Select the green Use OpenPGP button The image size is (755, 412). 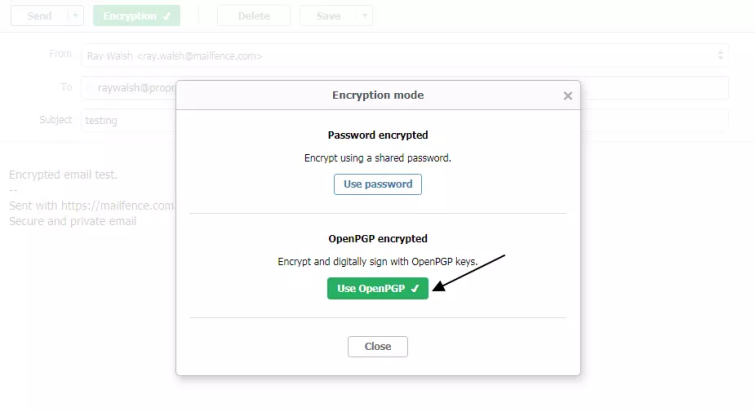click(x=378, y=288)
